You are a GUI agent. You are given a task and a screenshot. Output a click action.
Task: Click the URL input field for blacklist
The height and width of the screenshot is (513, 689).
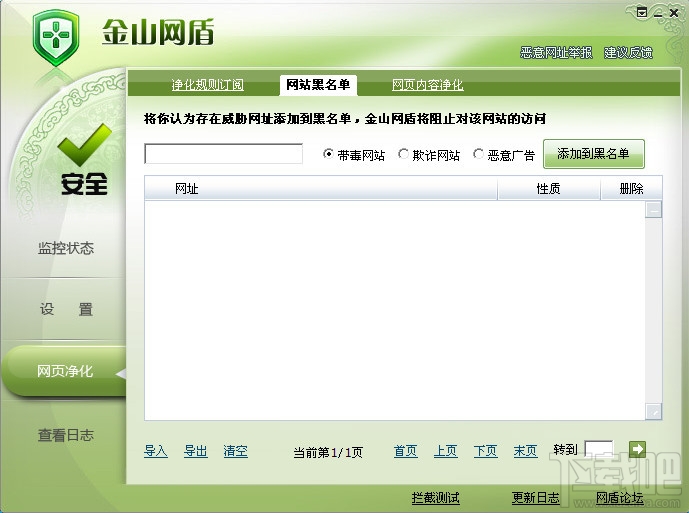coord(223,154)
